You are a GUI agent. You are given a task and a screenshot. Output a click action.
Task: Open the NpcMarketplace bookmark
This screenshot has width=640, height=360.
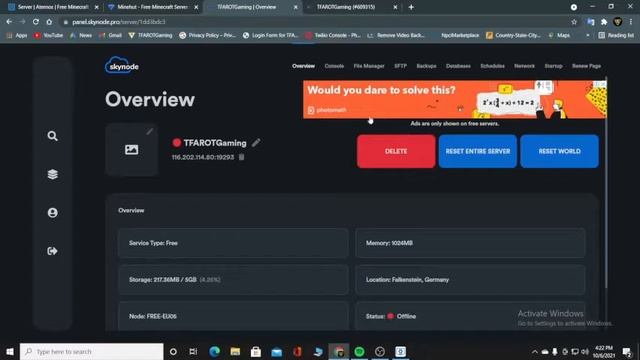(460, 36)
